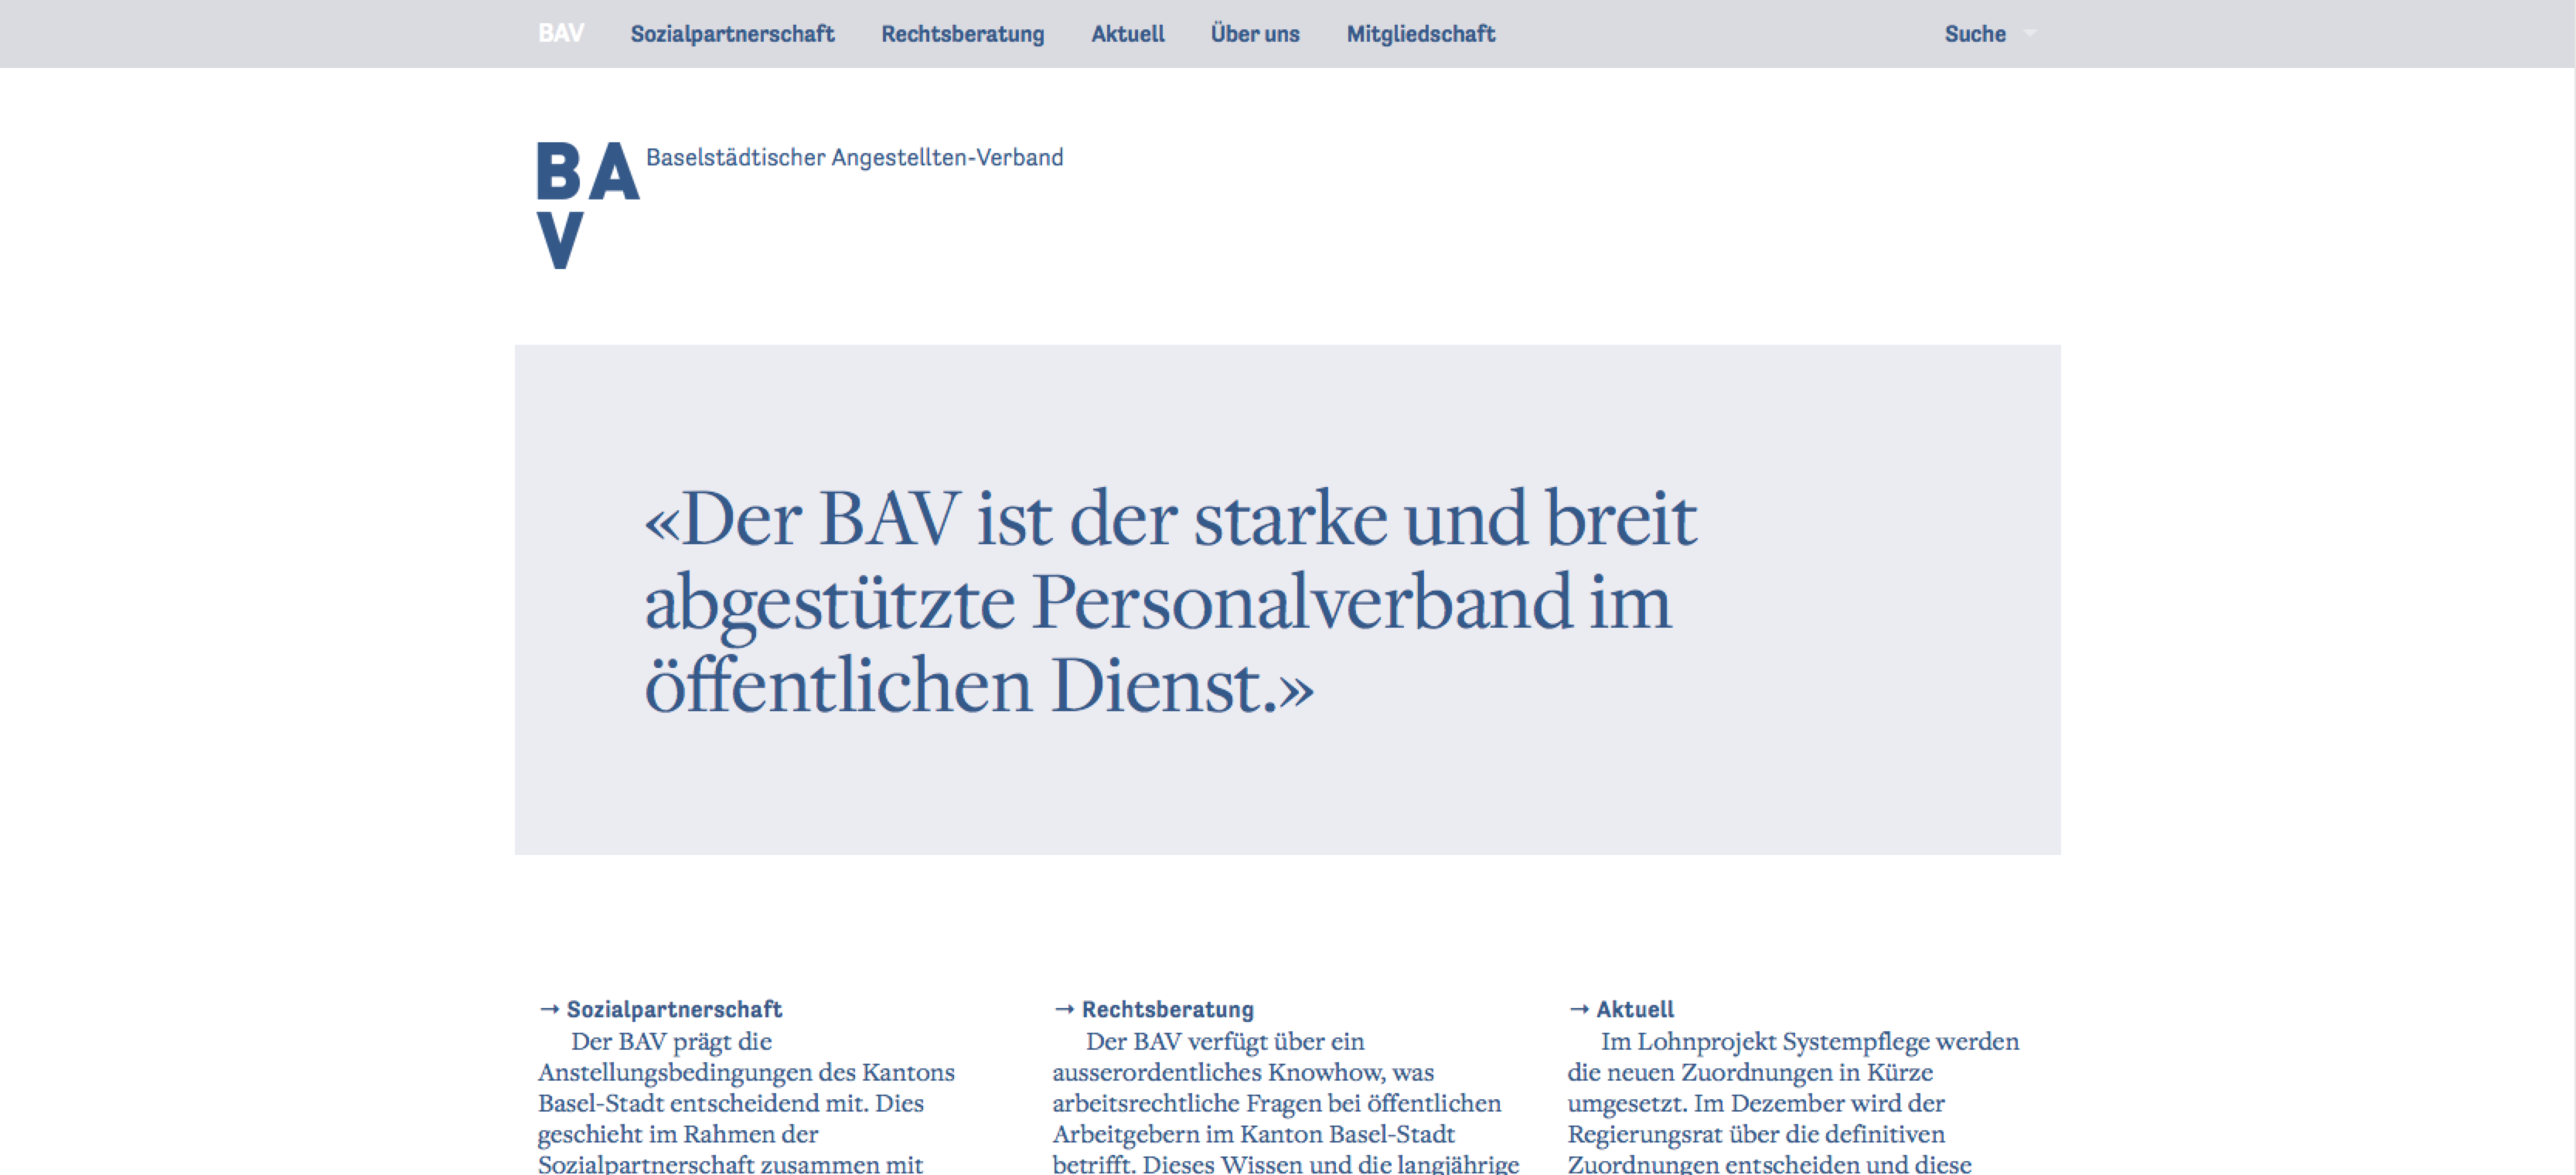The image size is (2576, 1175).
Task: Click the Baselstädtischer Angestellten-Verband wordmark
Action: pos(854,157)
